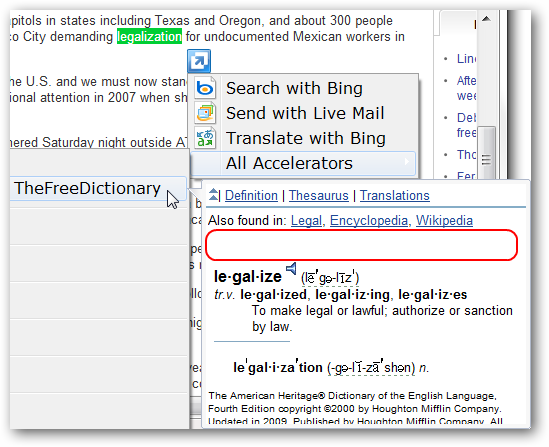
Task: Open the Legal dictionary link
Action: tap(306, 221)
